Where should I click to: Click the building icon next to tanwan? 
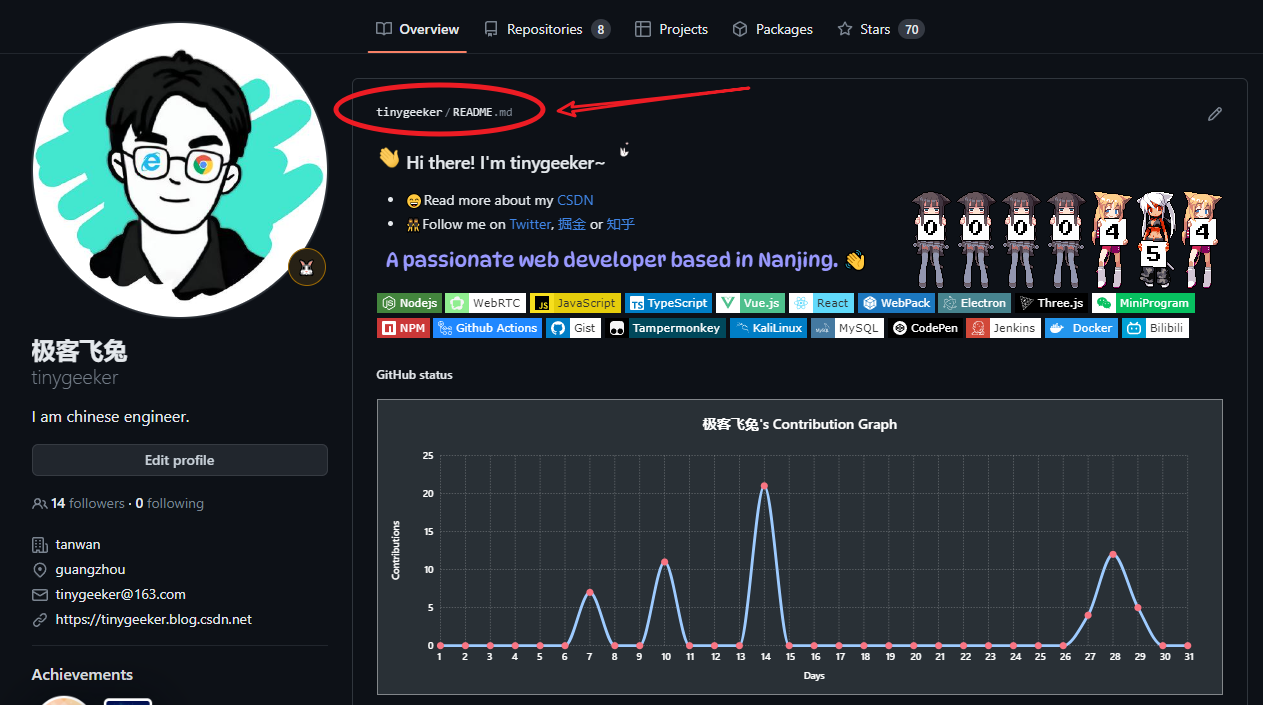pyautogui.click(x=39, y=544)
